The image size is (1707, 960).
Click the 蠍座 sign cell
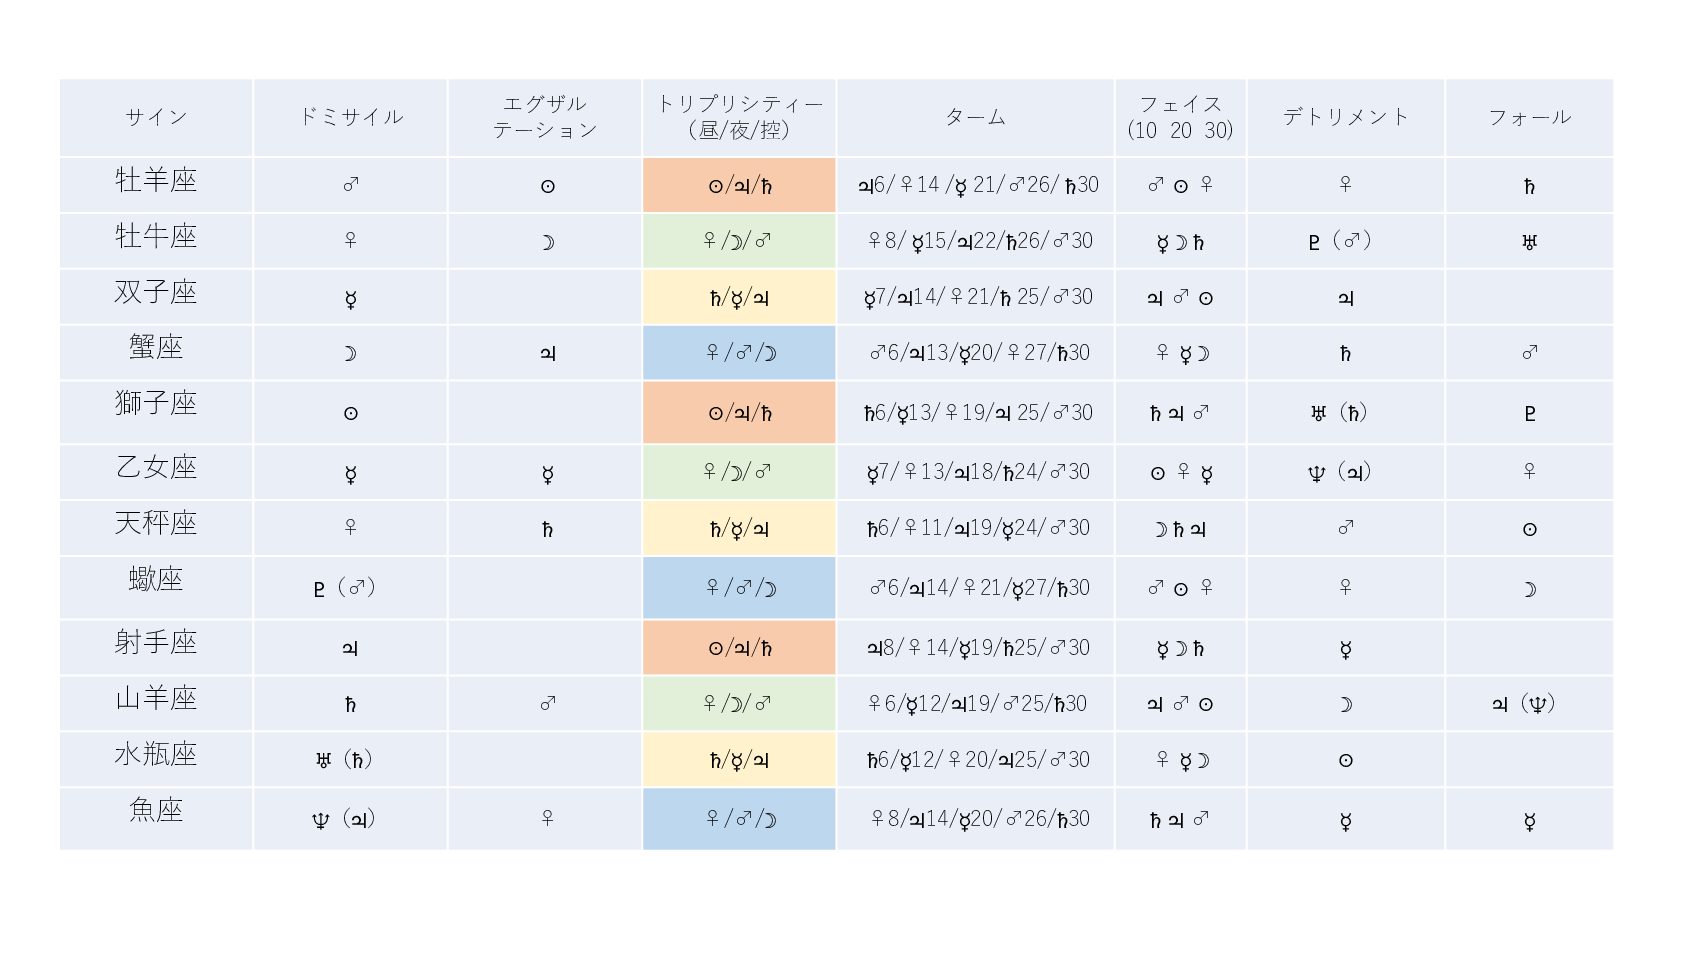(156, 588)
